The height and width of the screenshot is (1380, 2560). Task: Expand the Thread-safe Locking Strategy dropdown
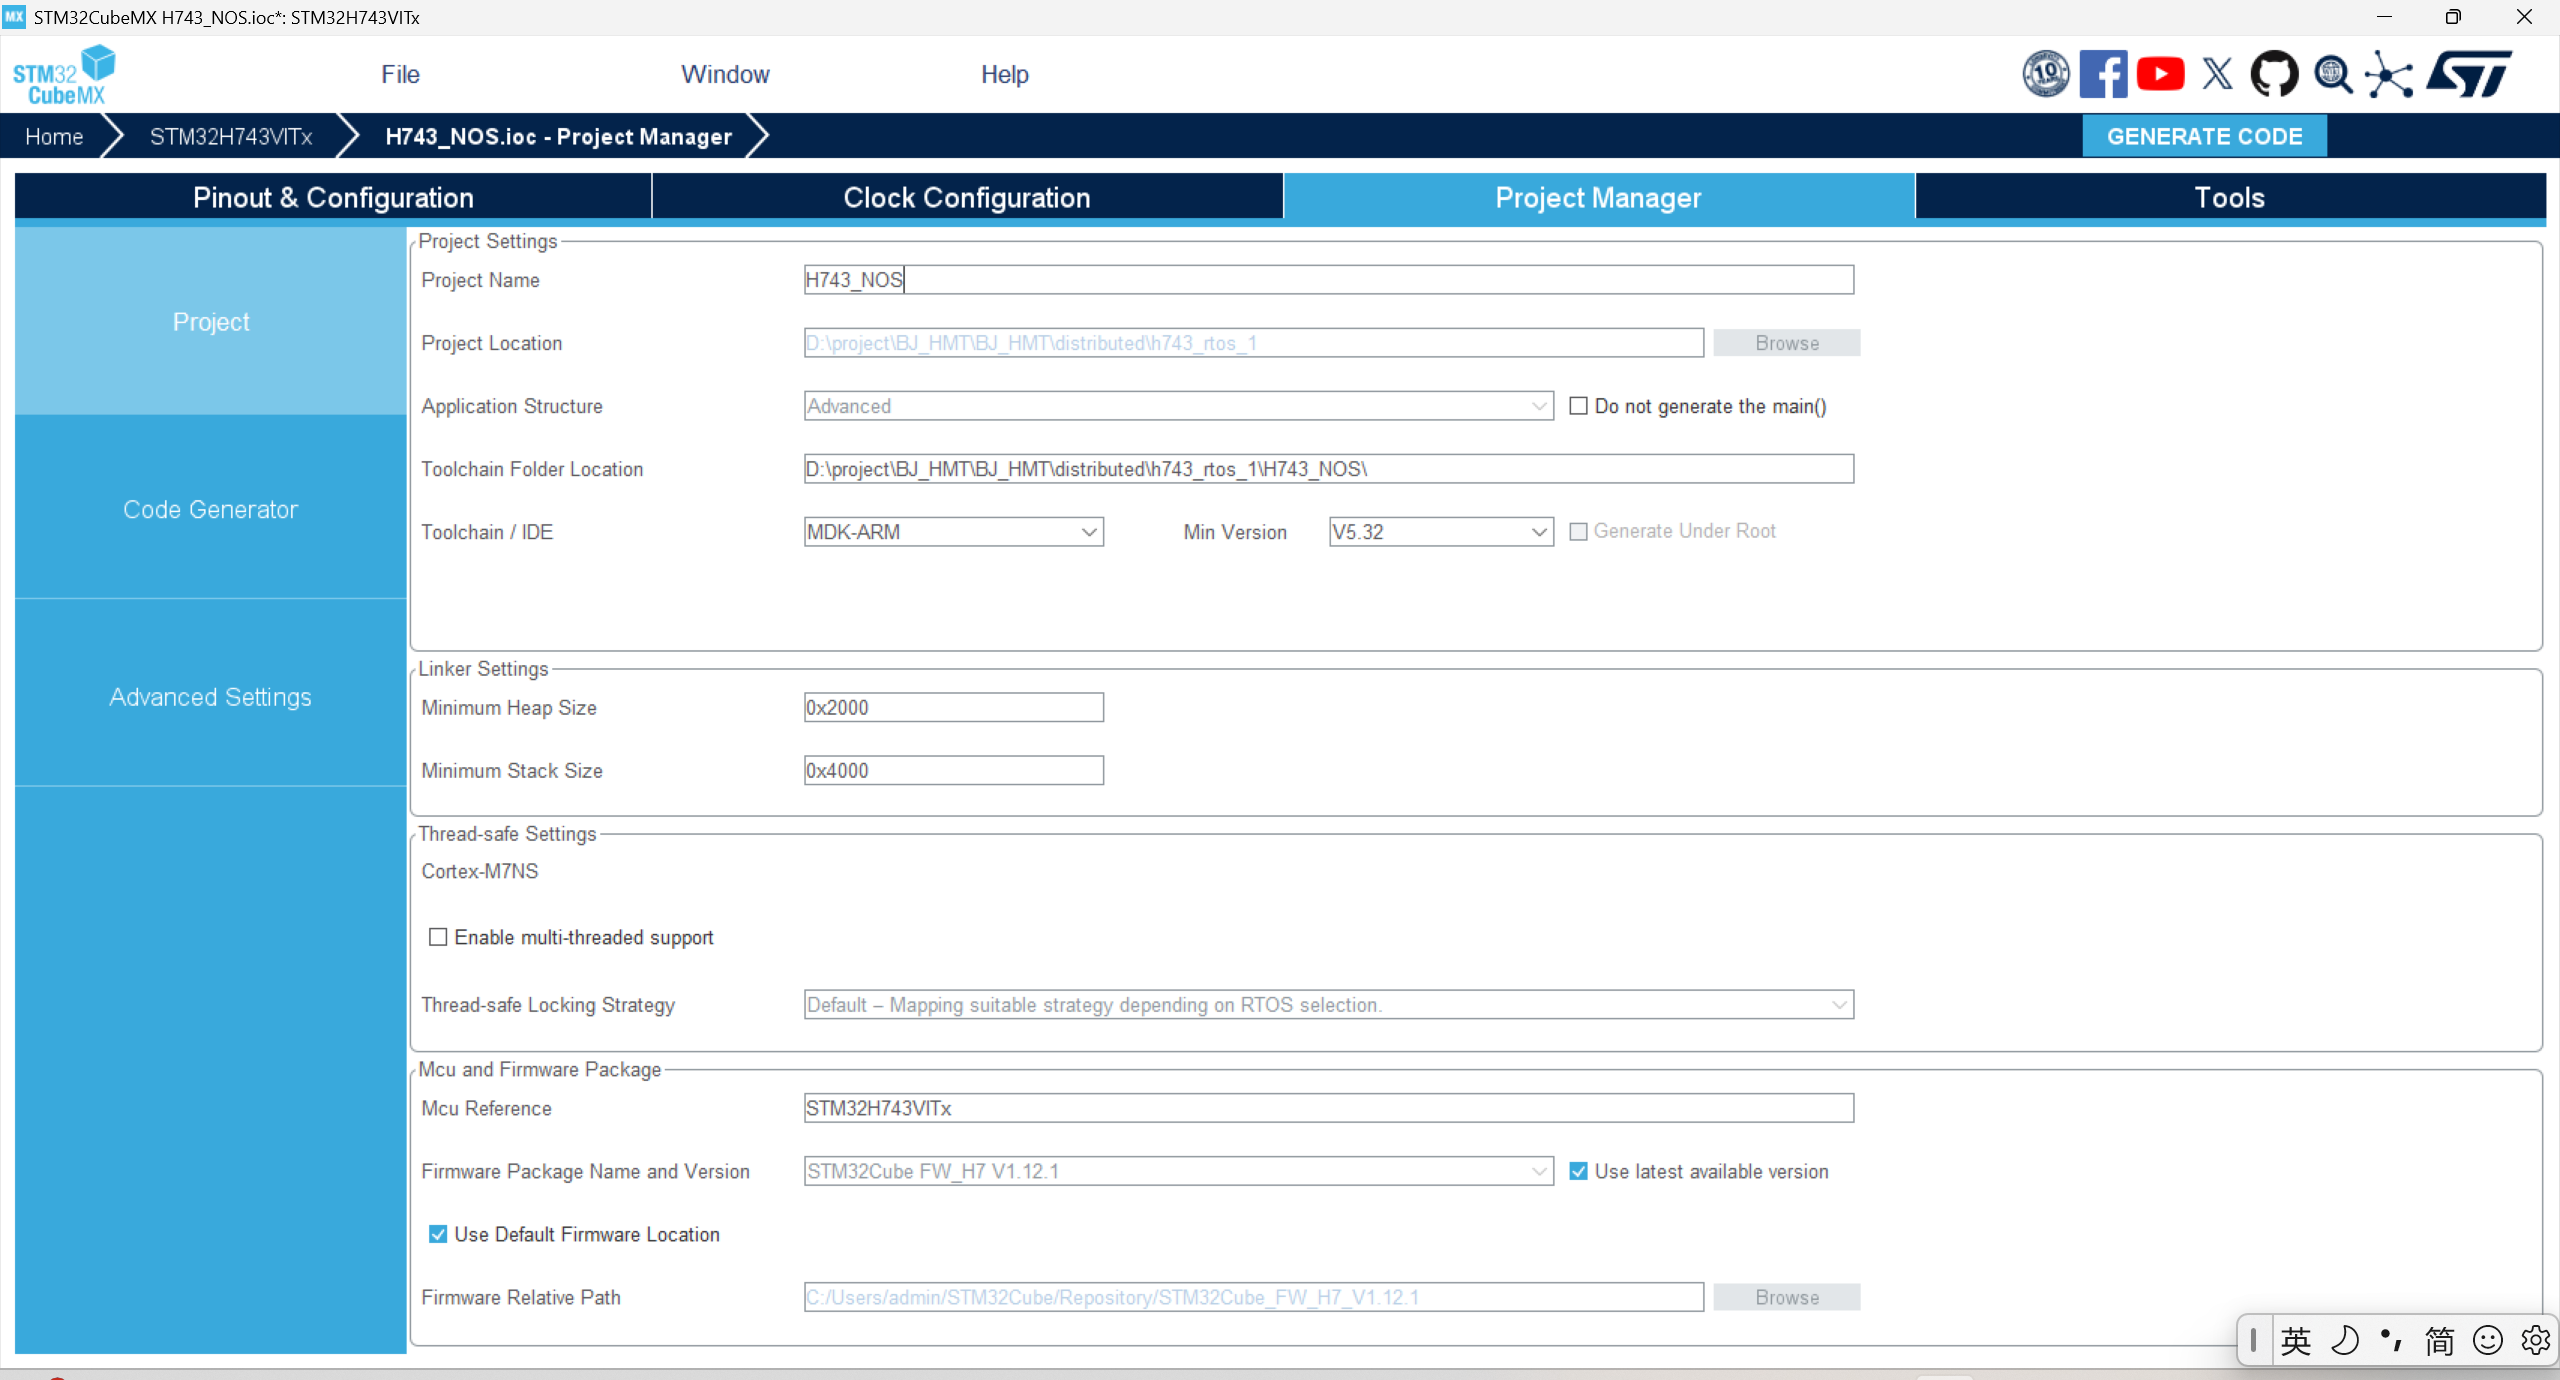point(1328,1005)
